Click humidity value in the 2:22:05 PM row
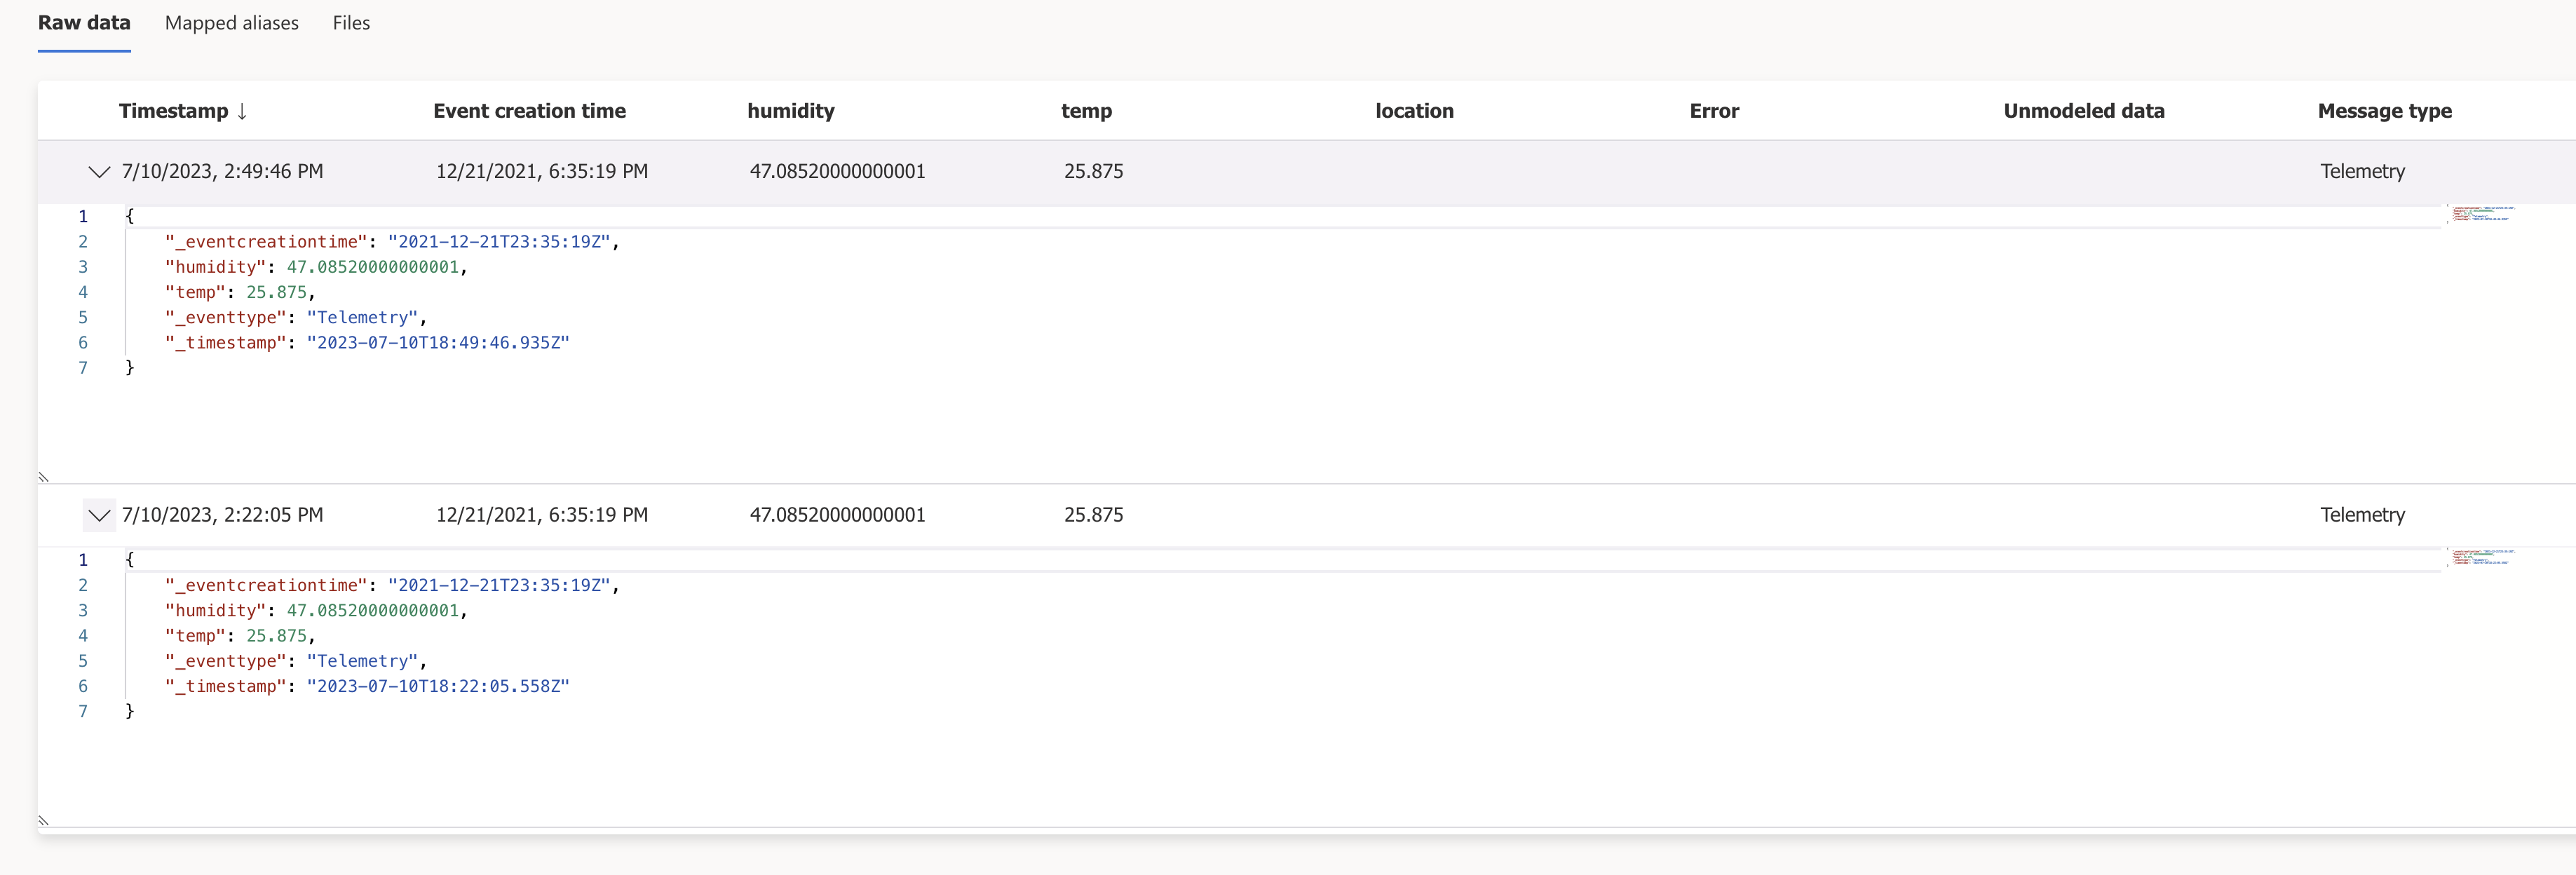2576x875 pixels. [x=837, y=515]
